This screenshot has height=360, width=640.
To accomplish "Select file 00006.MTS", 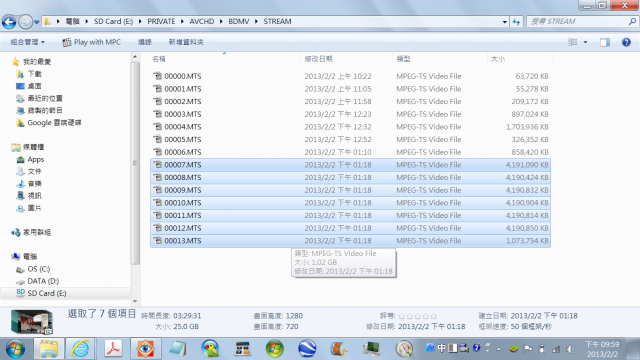I will [x=351, y=152].
